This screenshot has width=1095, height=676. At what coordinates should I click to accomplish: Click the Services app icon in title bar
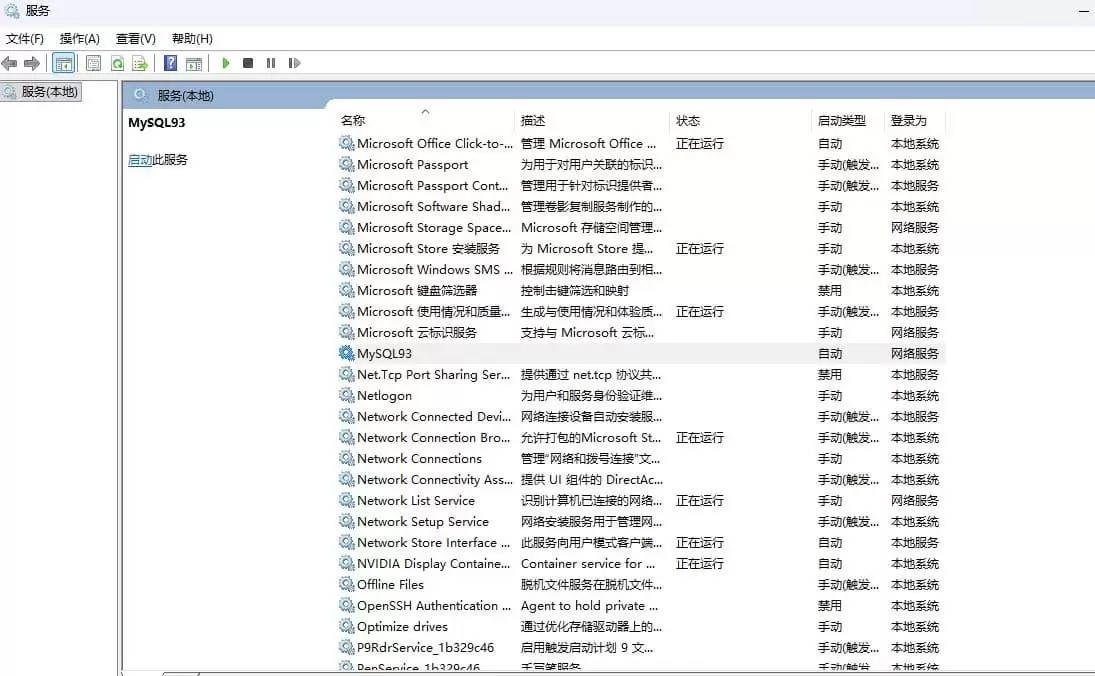[12, 10]
